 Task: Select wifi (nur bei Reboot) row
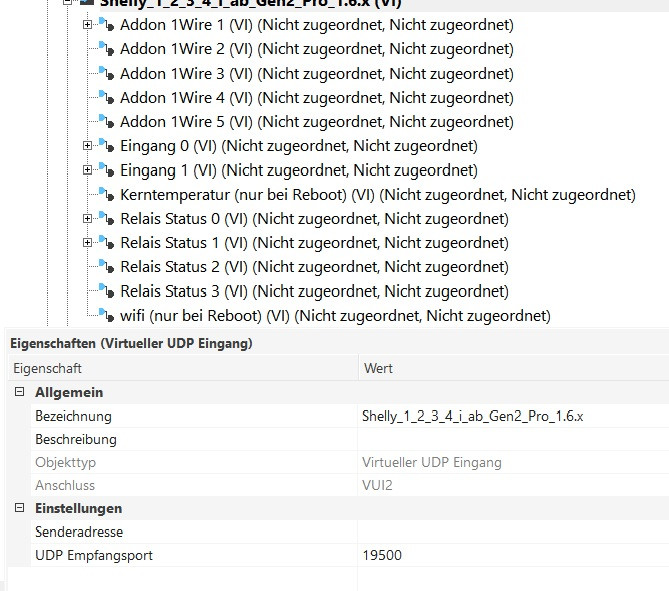coord(335,316)
